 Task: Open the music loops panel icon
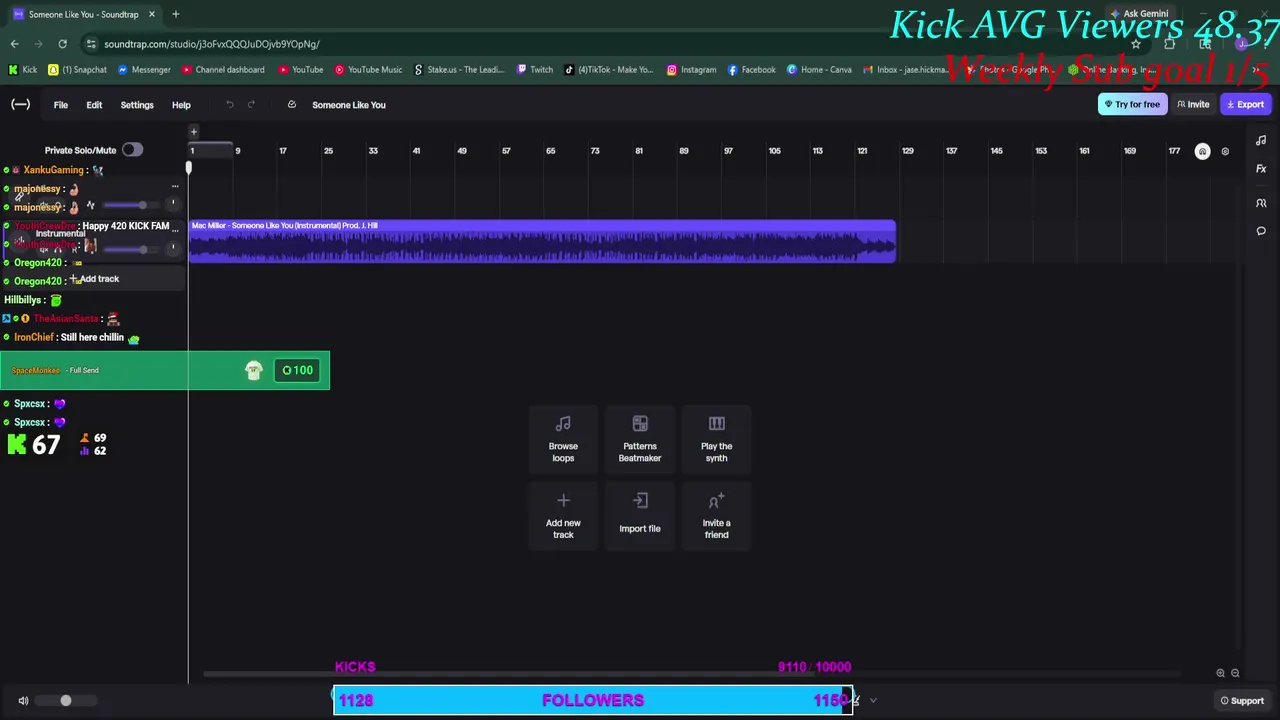click(x=1261, y=140)
